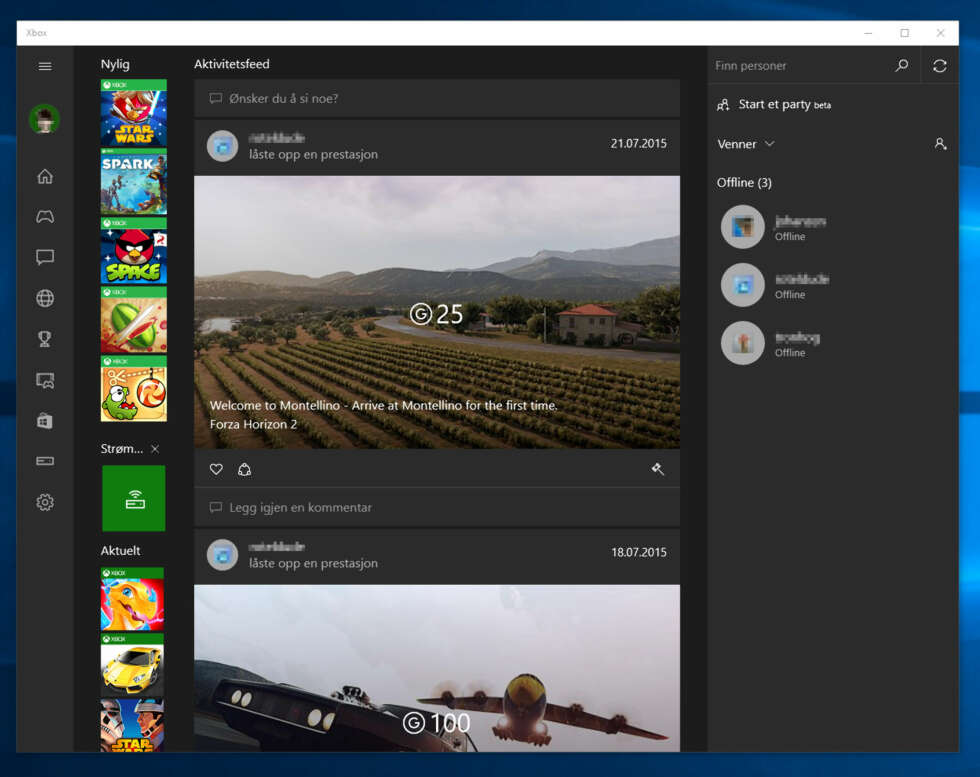Open Cut the Rope recent tile
Viewport: 980px width, 777px height.
[x=134, y=389]
